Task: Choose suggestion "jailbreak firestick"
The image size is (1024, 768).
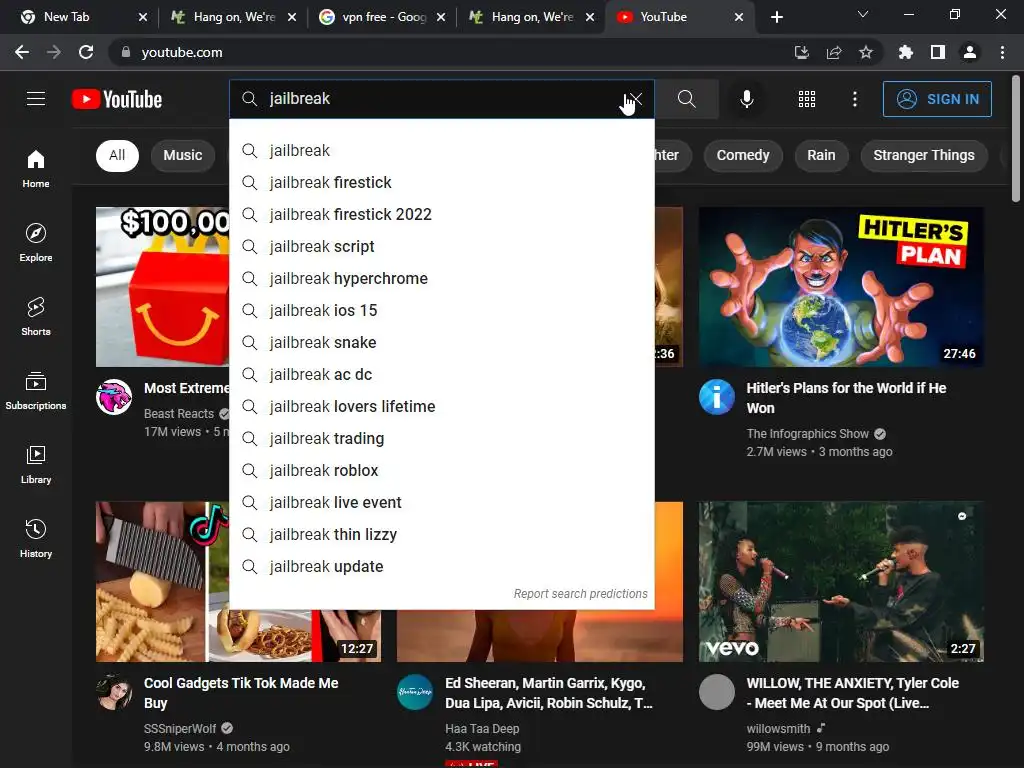Action: coord(441,182)
